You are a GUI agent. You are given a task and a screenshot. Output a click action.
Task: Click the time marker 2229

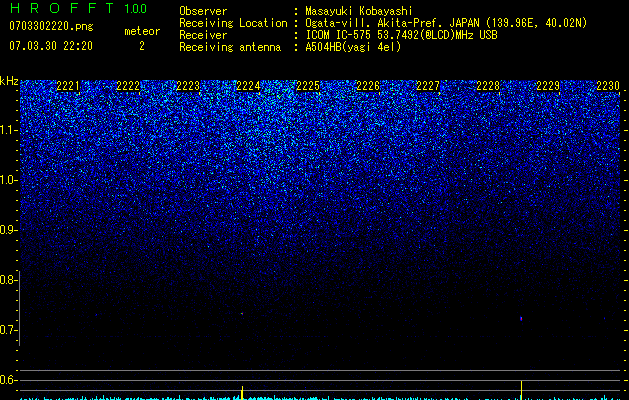(x=548, y=86)
